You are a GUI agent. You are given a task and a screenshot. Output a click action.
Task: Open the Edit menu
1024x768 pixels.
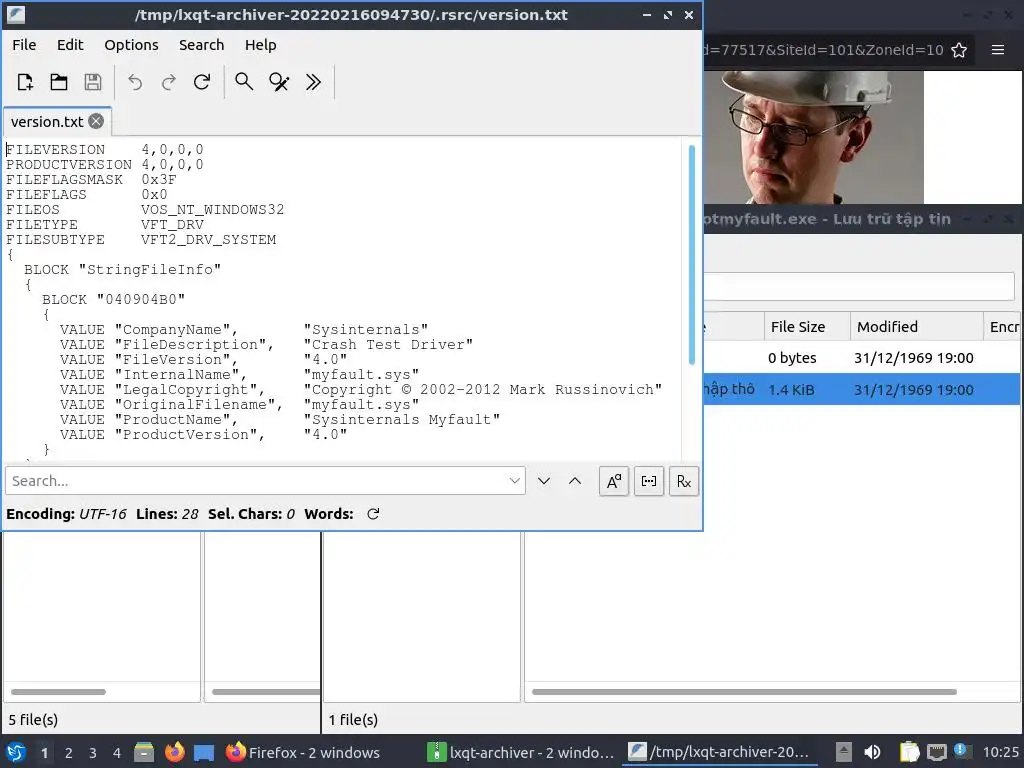click(70, 45)
